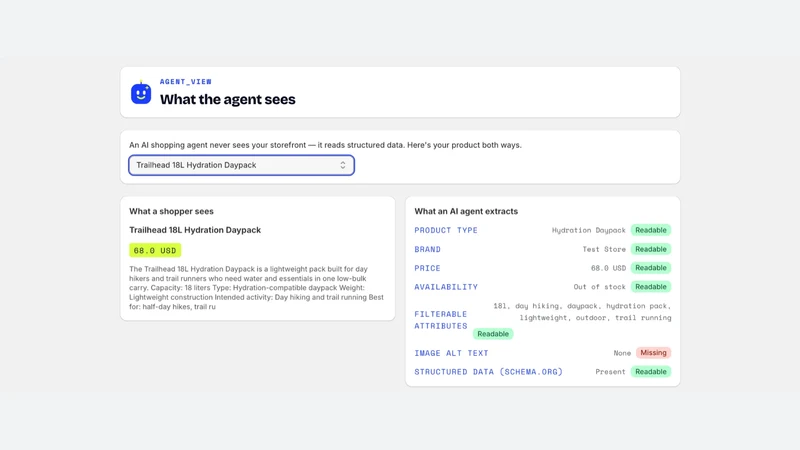Click the Readable badge under Filterable Attributes
The width and height of the screenshot is (800, 450).
click(493, 334)
